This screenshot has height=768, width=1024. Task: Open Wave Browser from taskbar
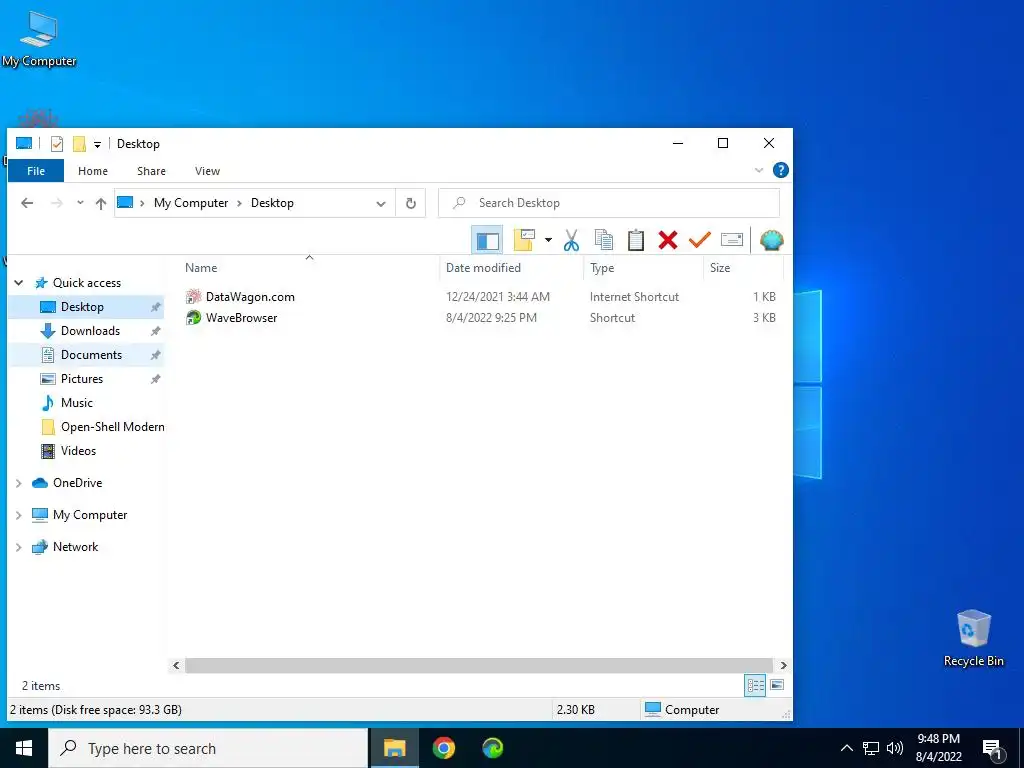point(492,748)
